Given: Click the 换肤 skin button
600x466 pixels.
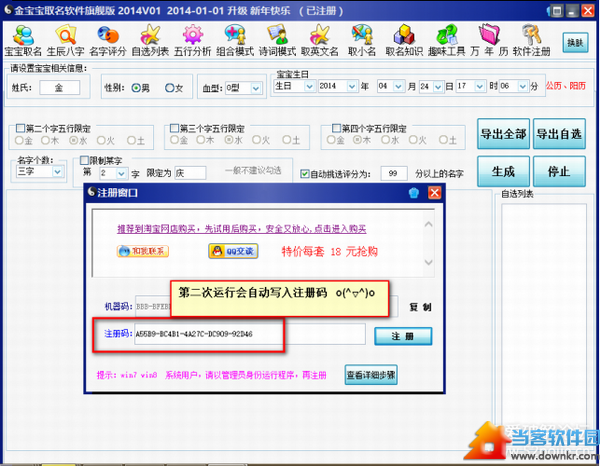Looking at the screenshot, I should tap(575, 42).
